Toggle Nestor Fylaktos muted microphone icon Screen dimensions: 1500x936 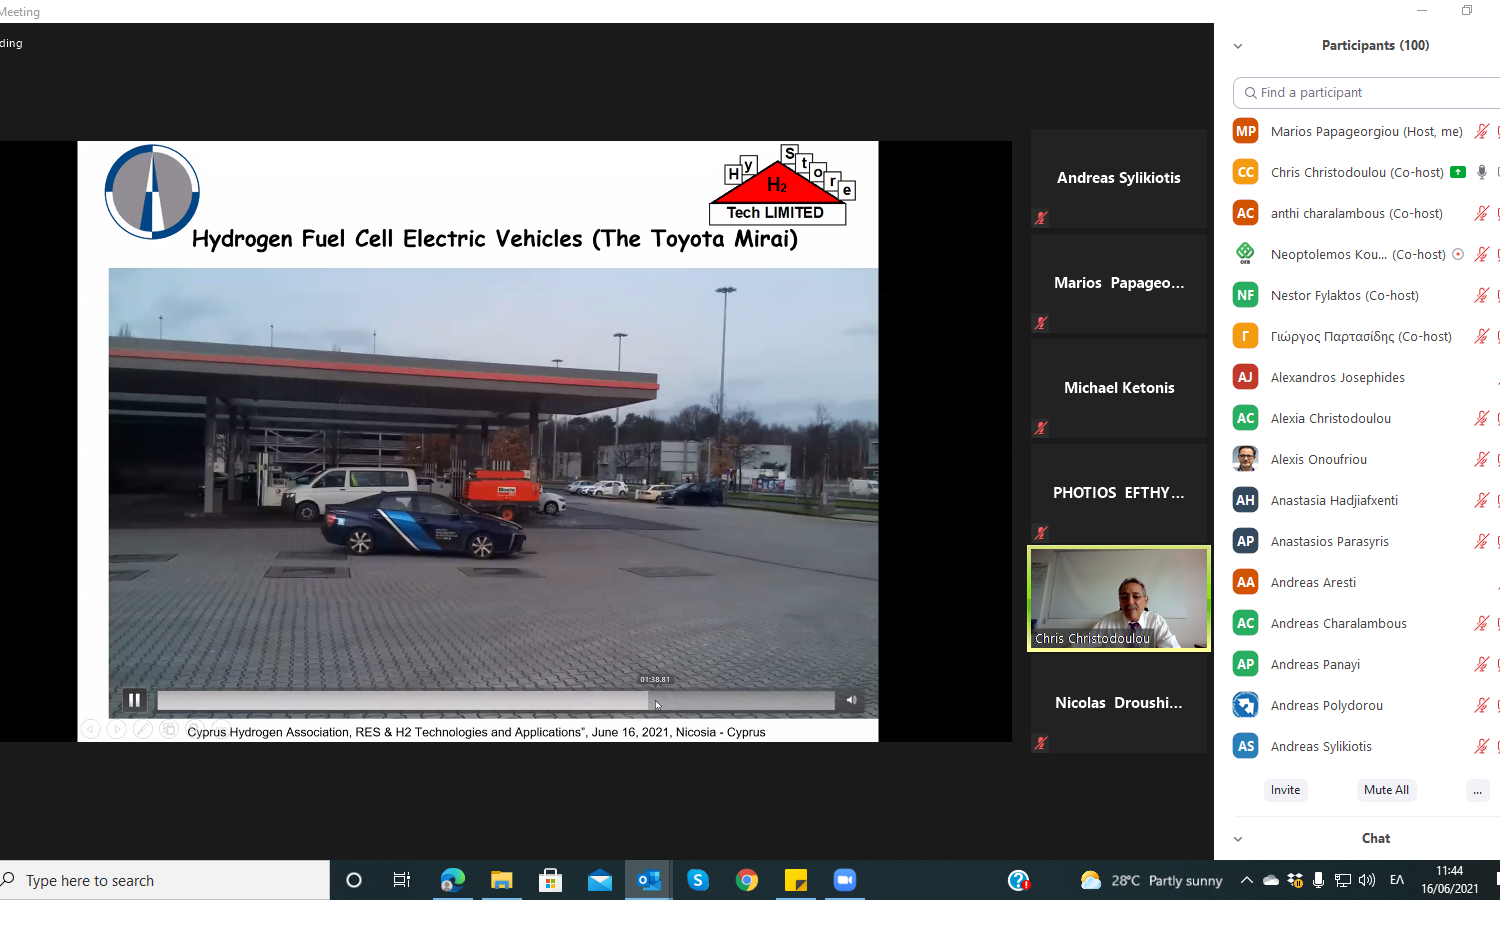click(x=1482, y=295)
